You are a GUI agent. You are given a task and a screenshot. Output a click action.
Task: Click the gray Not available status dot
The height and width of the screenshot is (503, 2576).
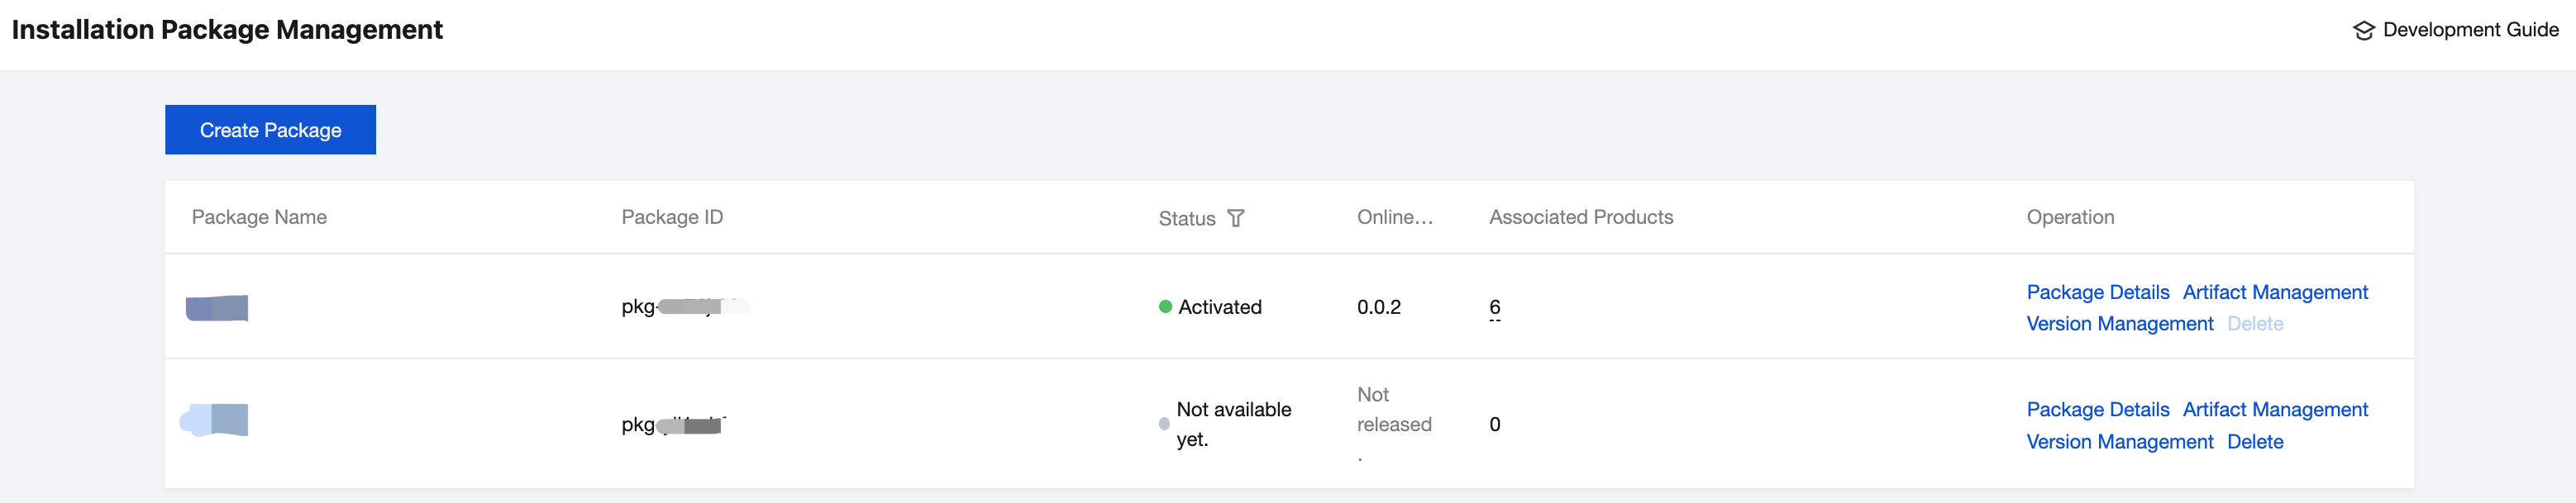coord(1164,424)
